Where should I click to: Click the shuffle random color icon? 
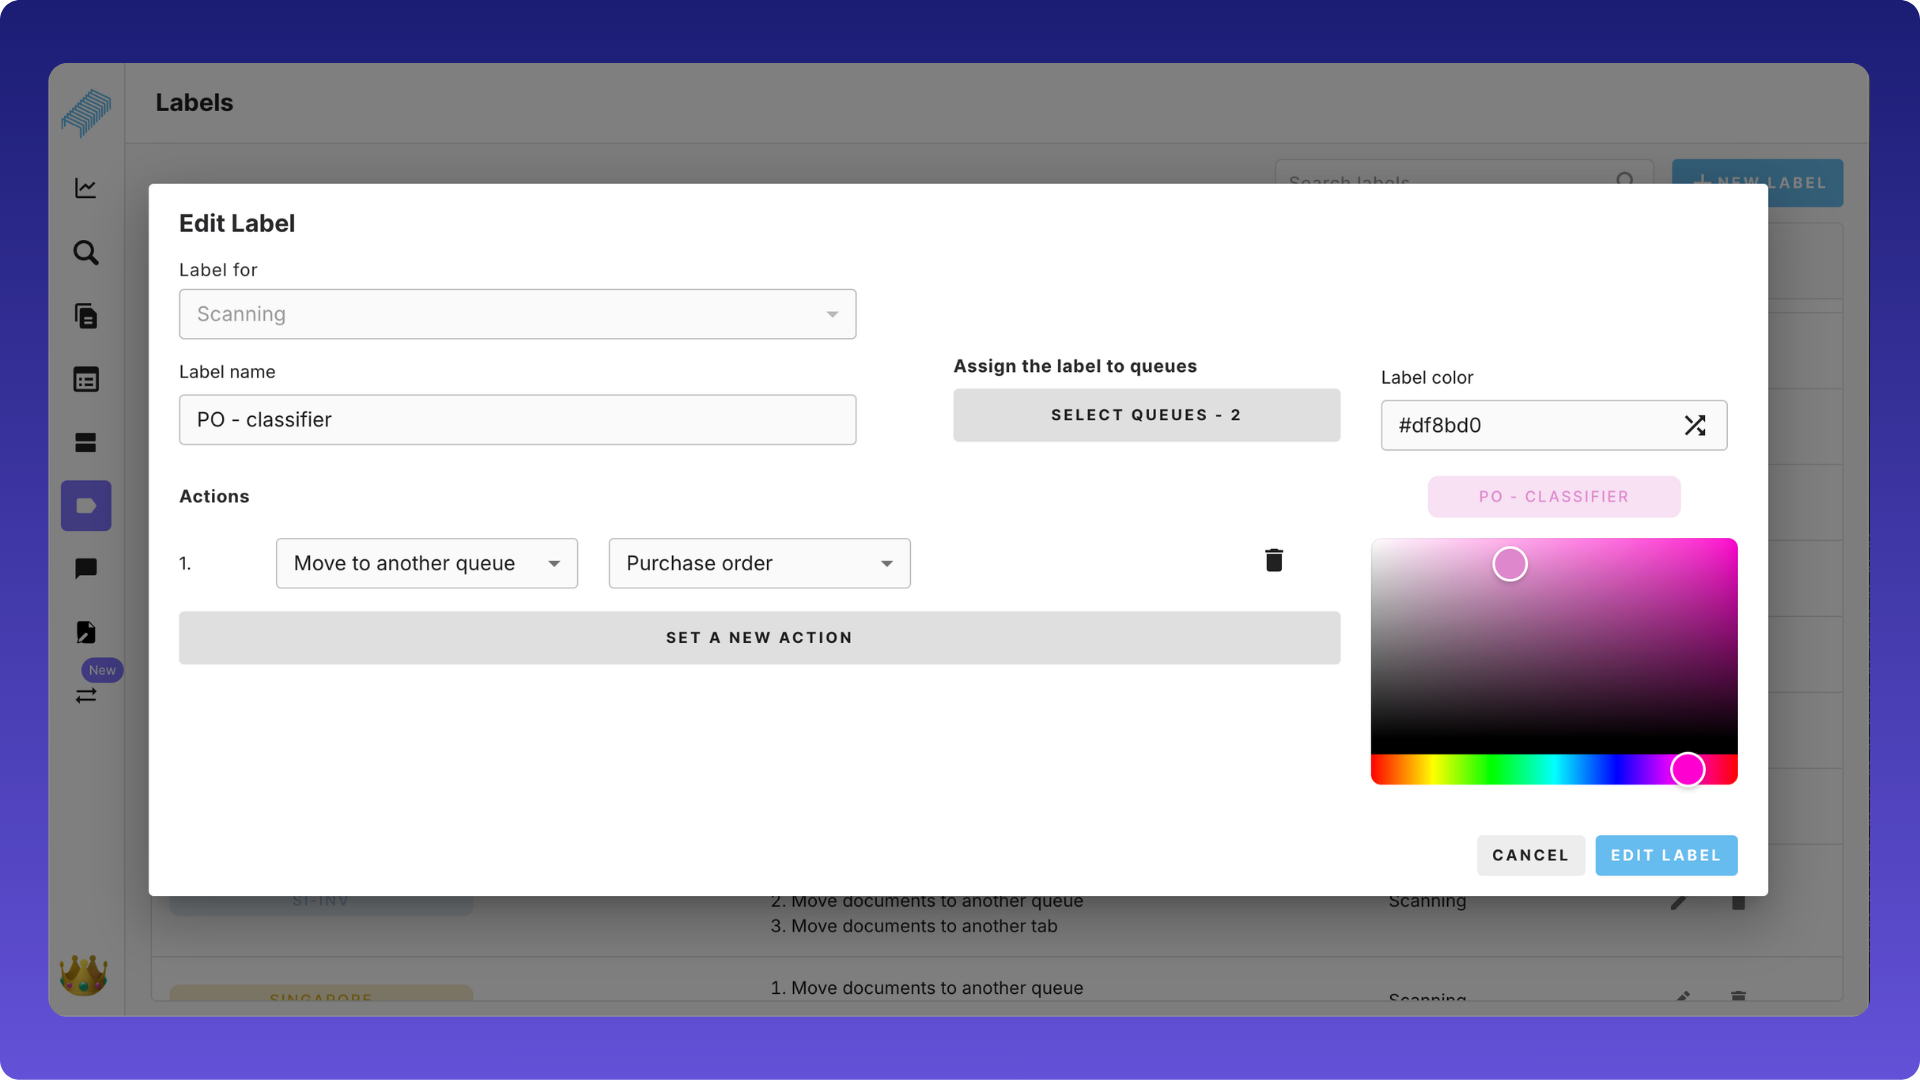1694,425
